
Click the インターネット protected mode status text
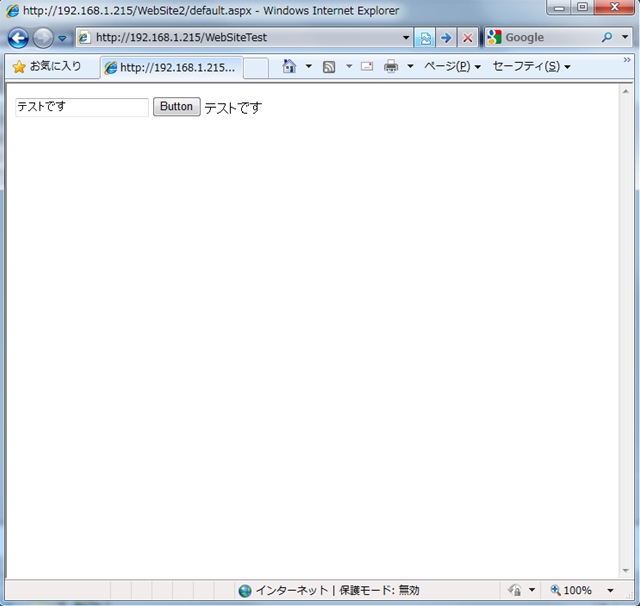(338, 590)
